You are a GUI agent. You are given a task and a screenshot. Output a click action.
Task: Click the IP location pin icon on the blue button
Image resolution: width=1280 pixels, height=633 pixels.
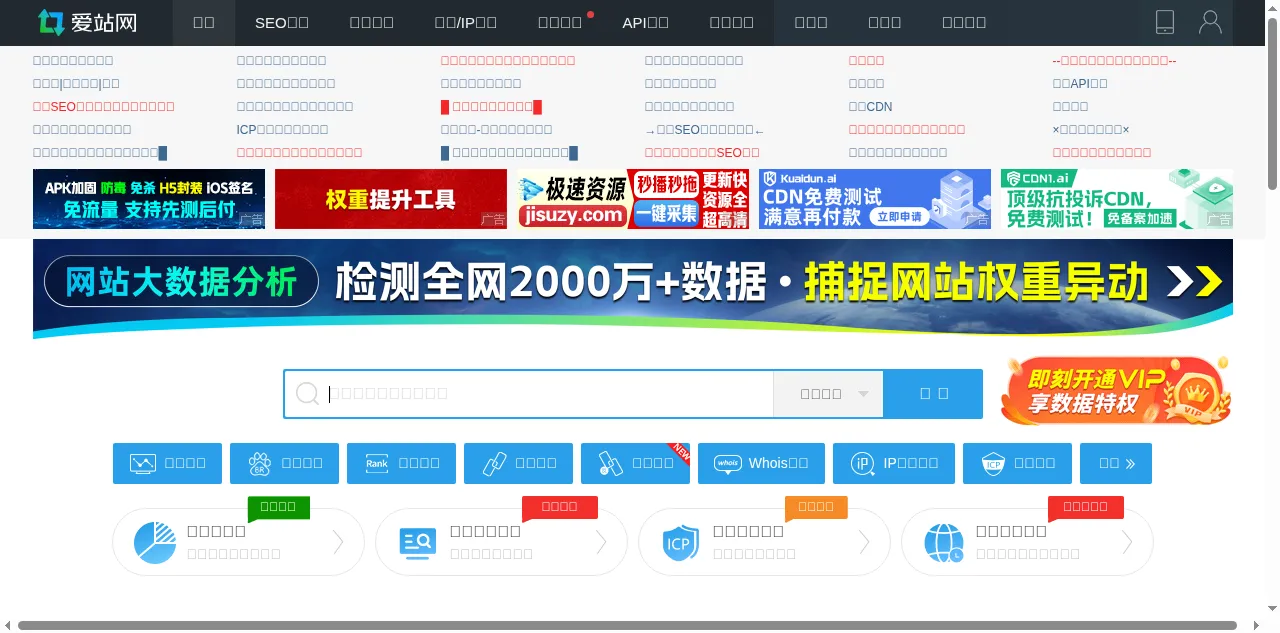pos(862,463)
